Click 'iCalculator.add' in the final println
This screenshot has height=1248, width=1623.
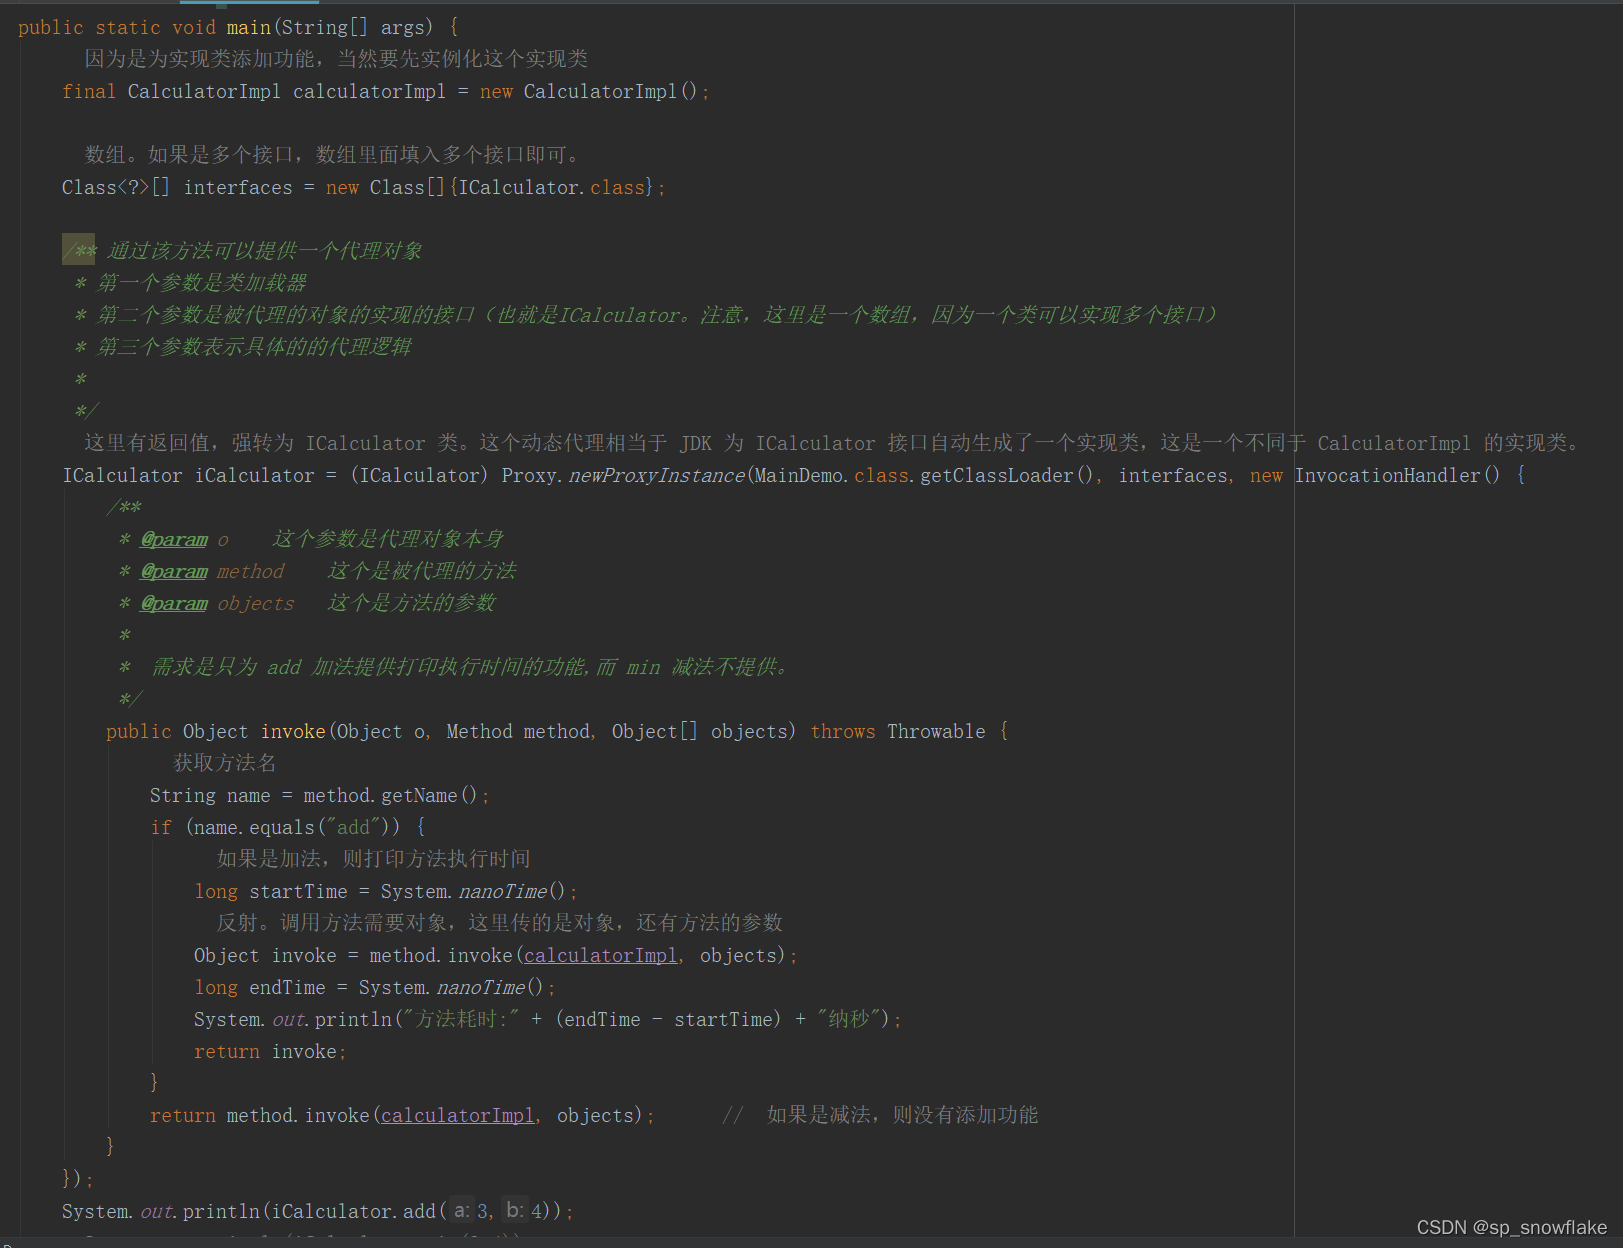pos(354,1211)
